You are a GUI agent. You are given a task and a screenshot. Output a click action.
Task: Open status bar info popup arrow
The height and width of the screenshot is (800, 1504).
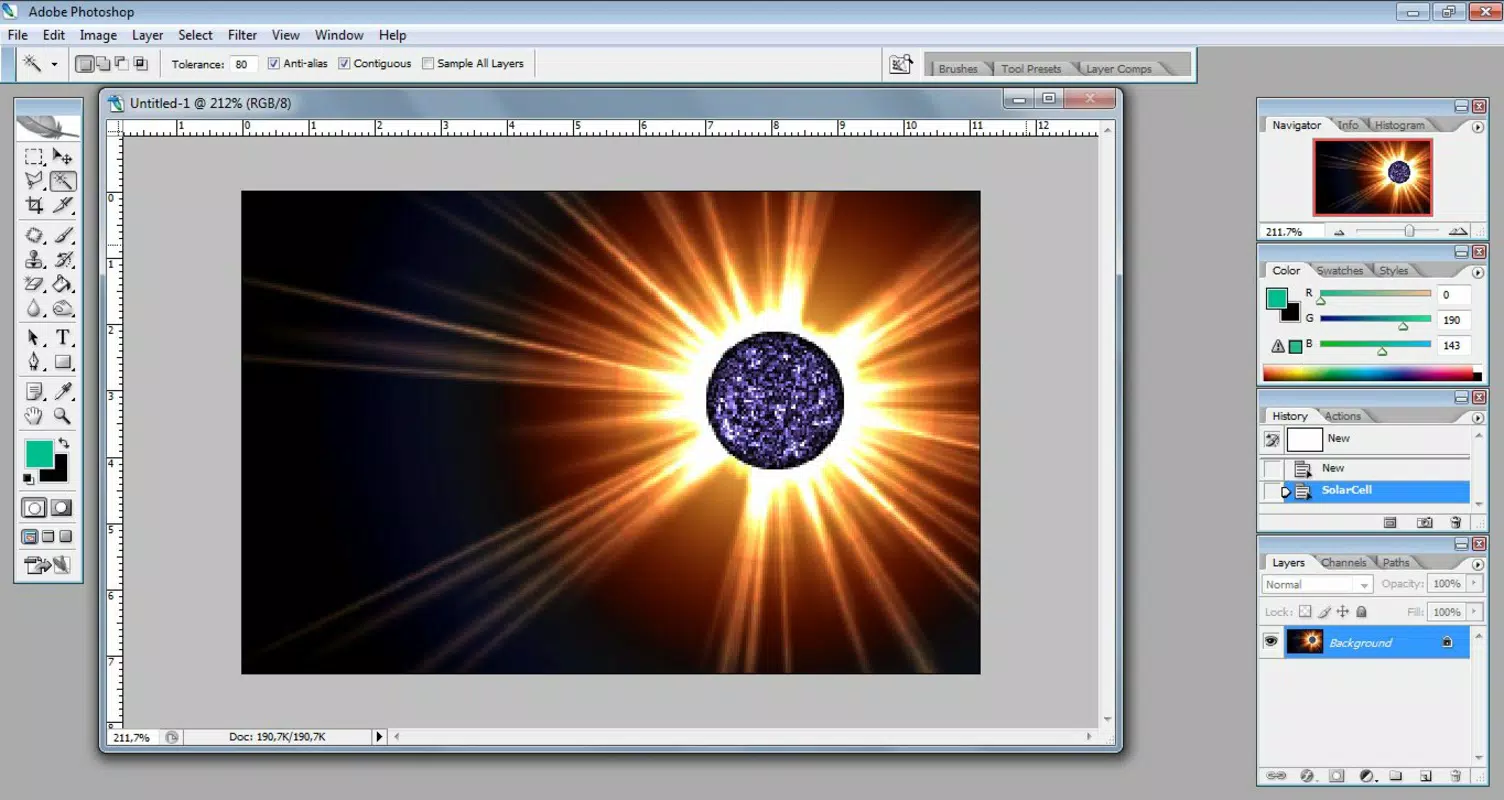pos(379,737)
